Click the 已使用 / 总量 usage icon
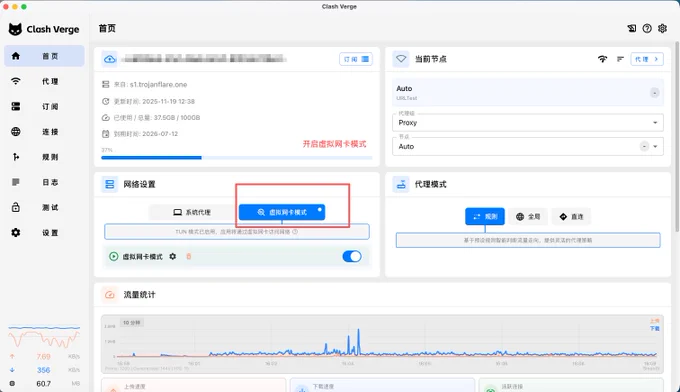680x392 pixels. 105,118
